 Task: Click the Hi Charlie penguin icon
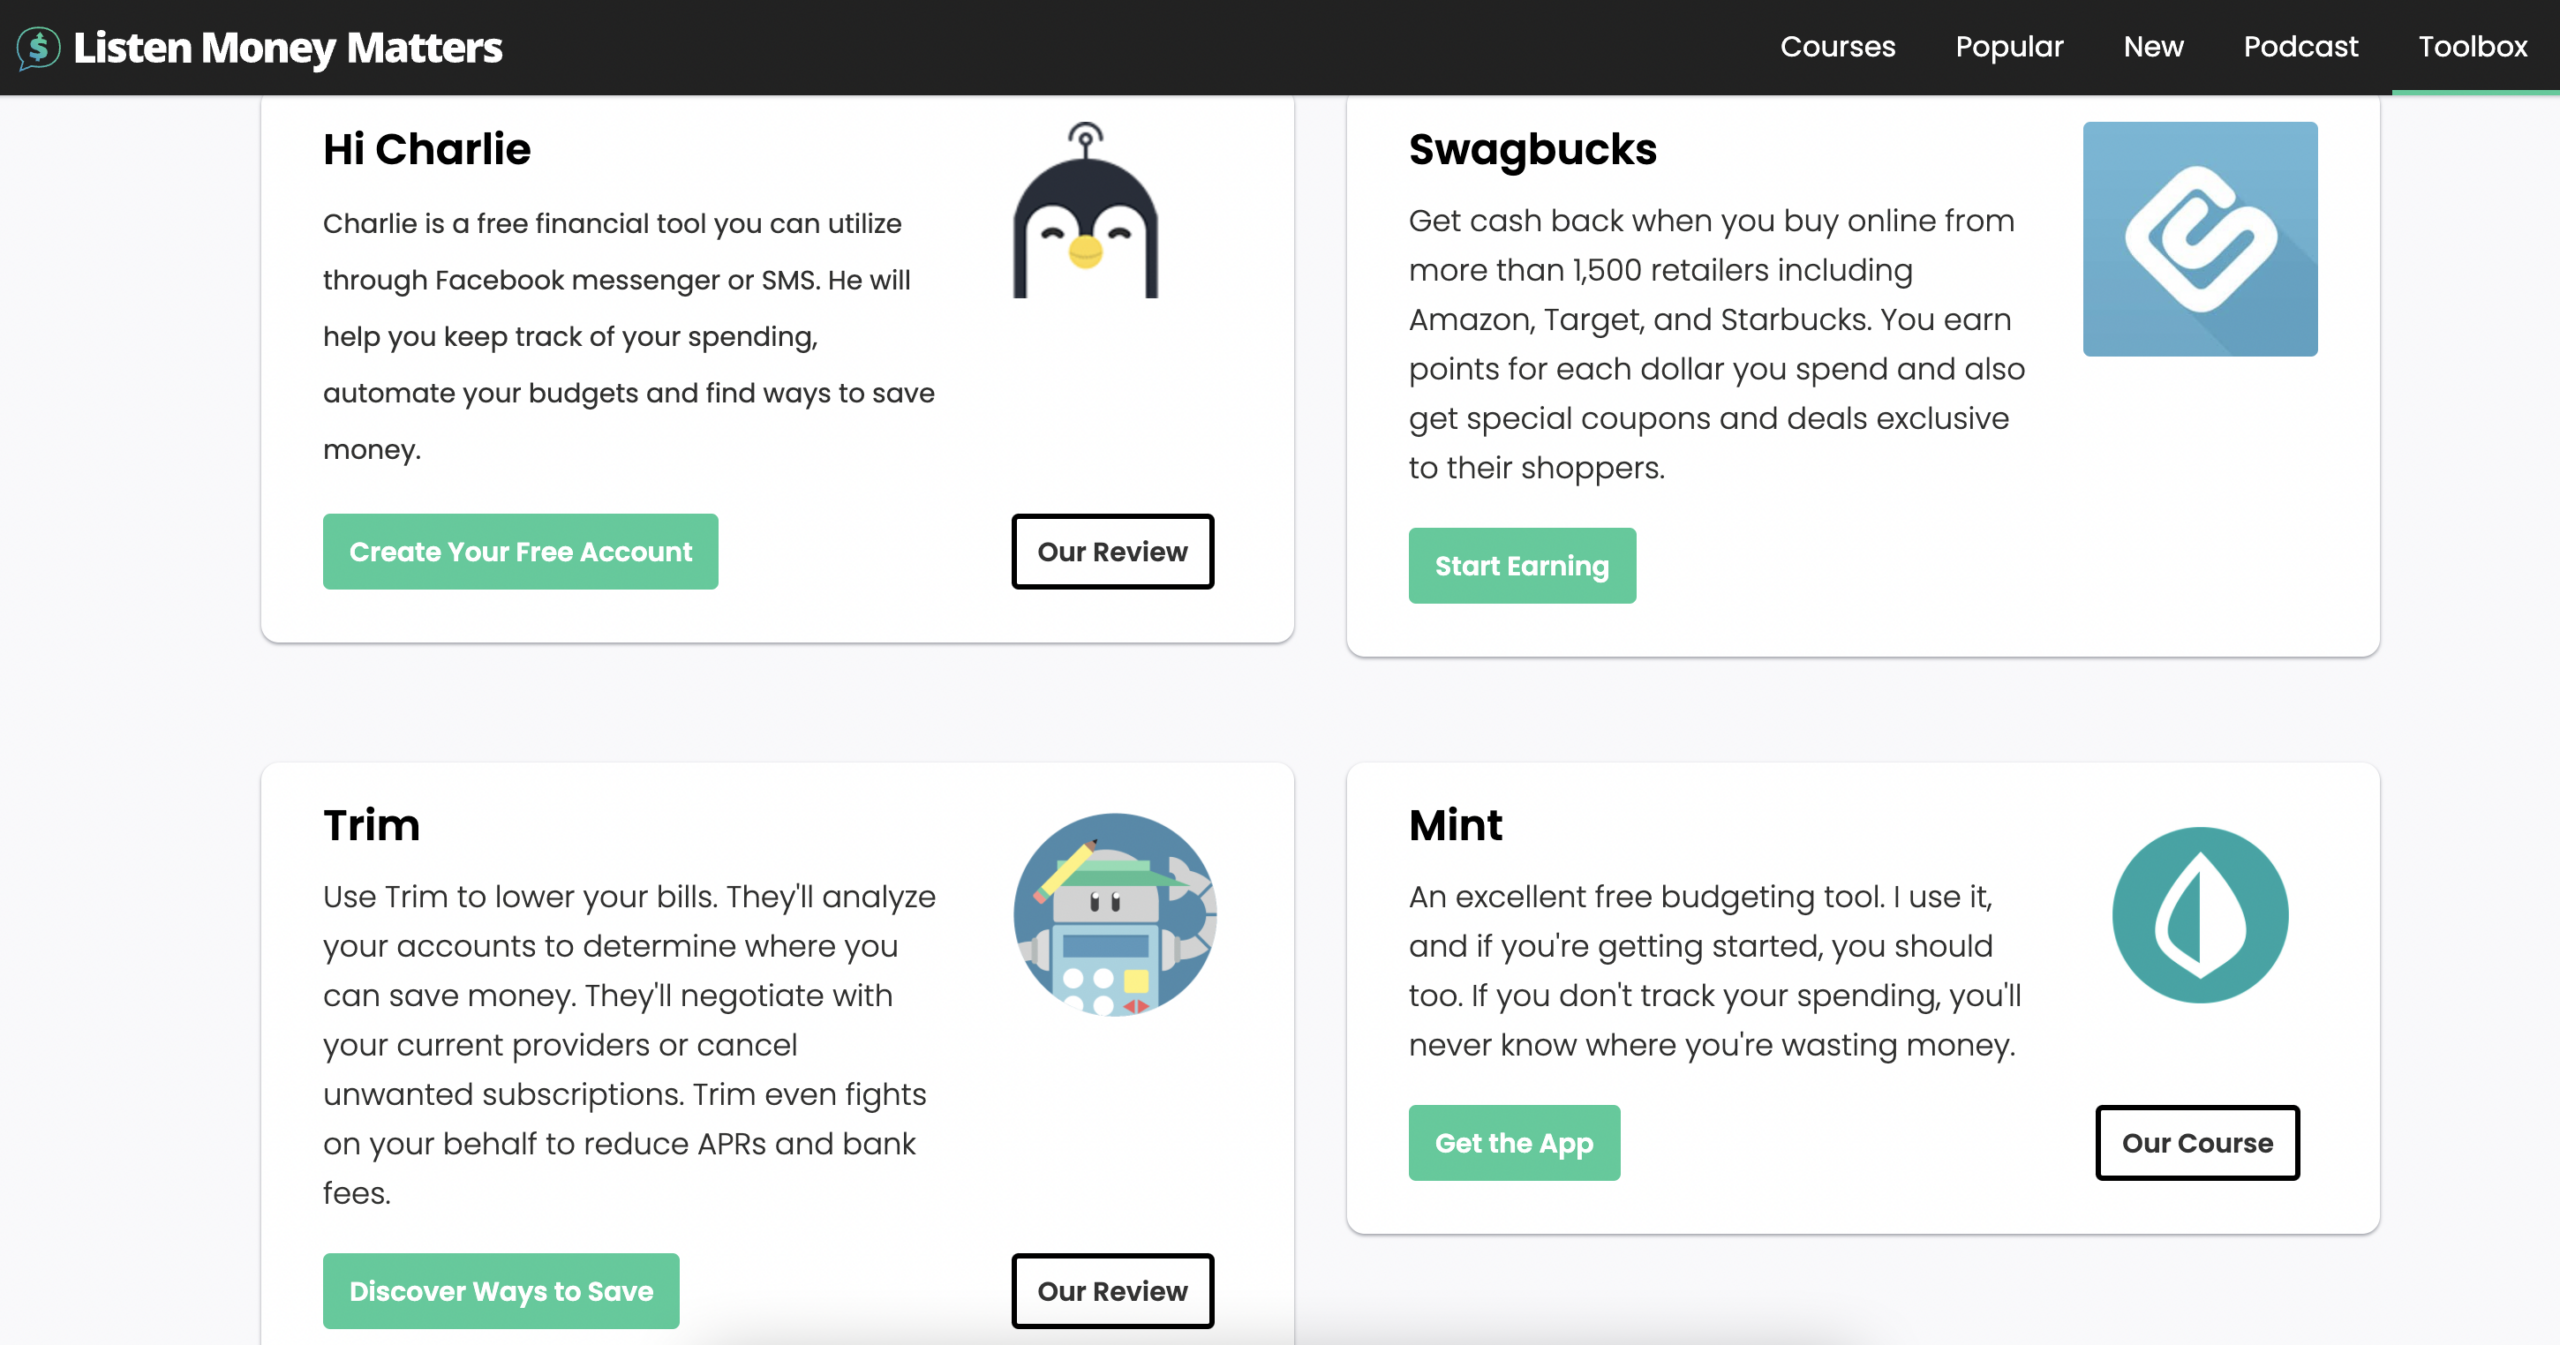tap(1085, 210)
